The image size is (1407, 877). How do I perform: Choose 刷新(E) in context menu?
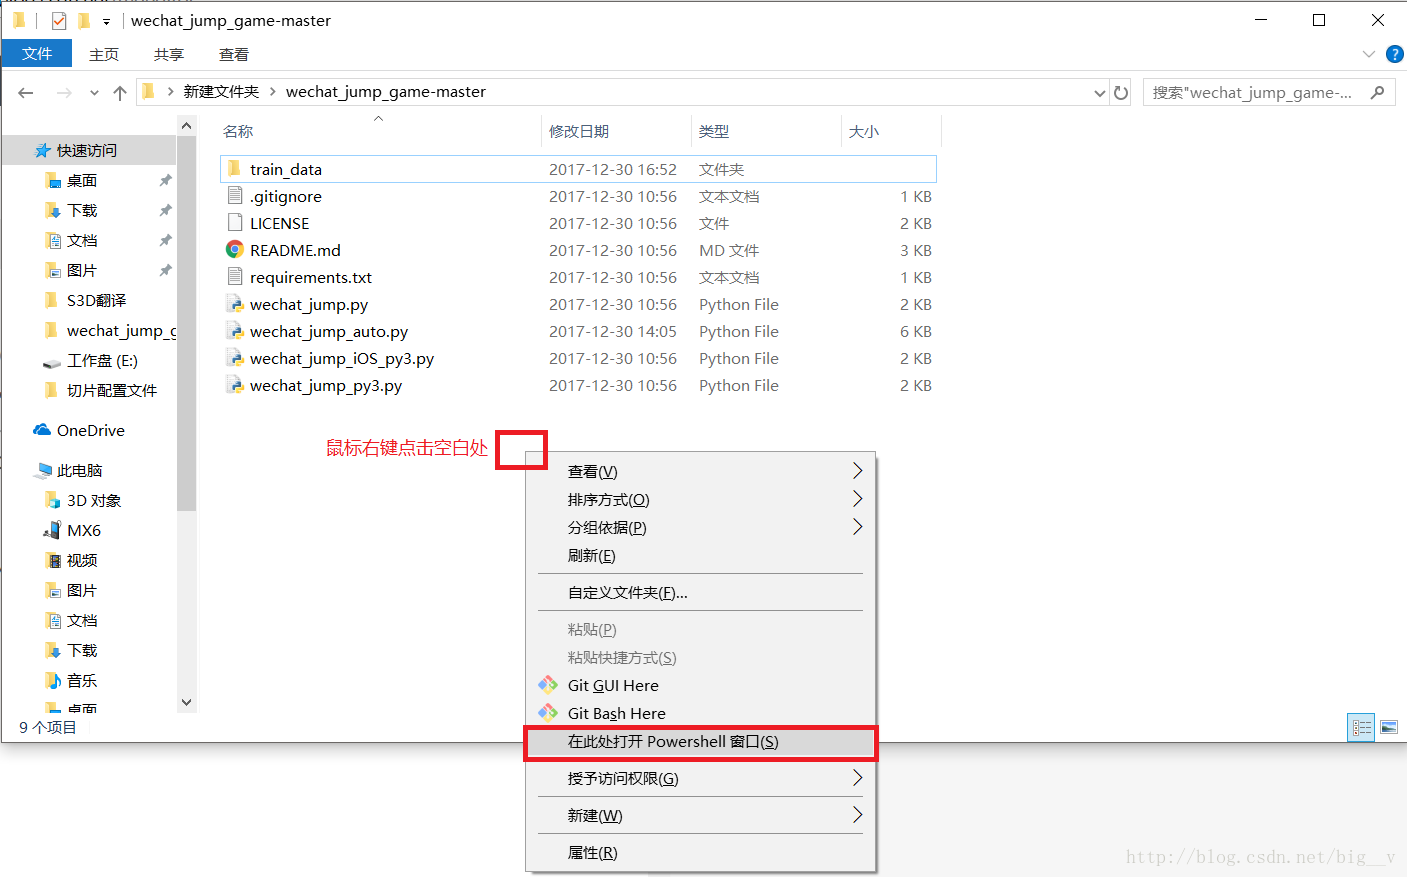click(700, 555)
